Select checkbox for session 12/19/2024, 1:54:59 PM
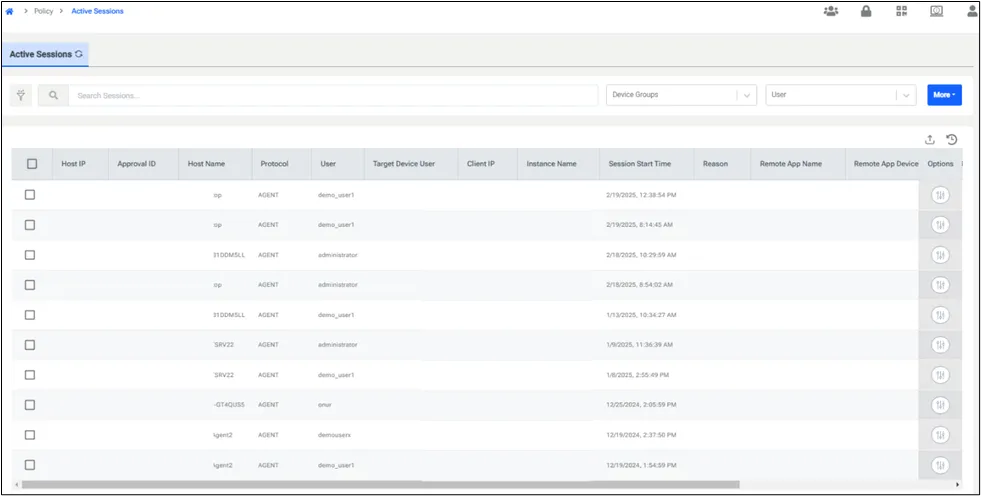981x496 pixels. (29, 465)
